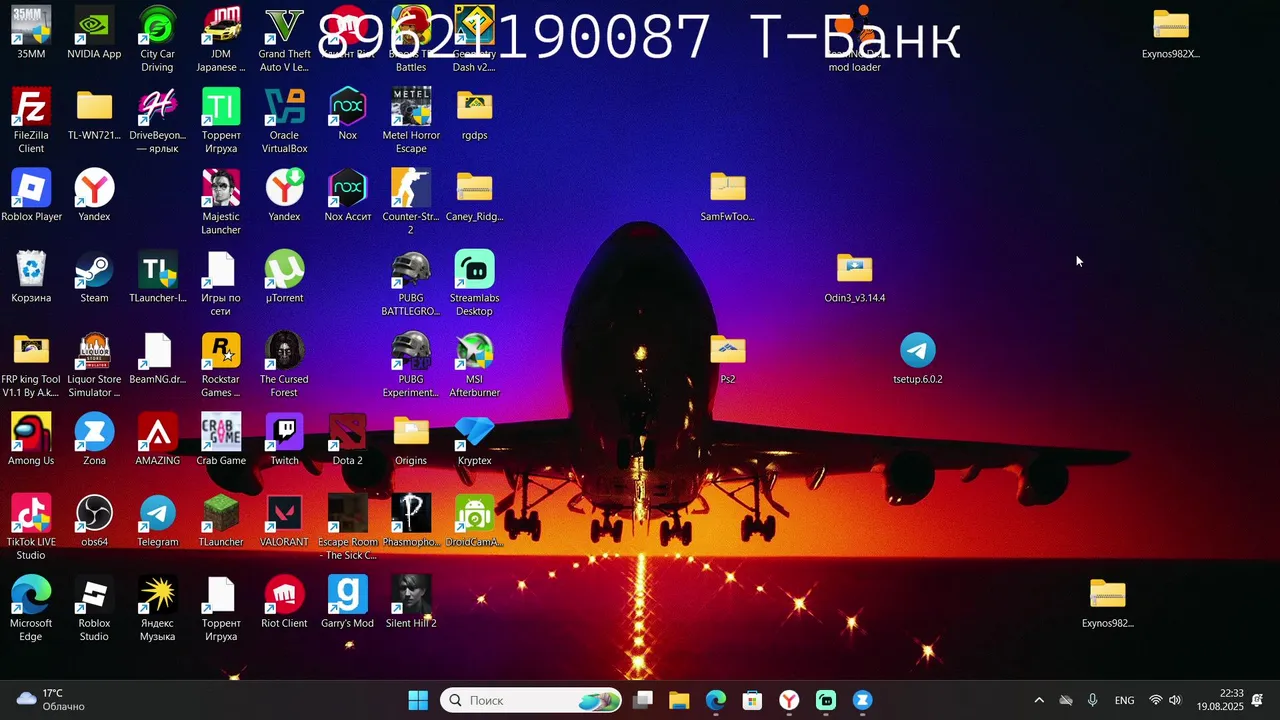Launch AMAZING shortcut
The height and width of the screenshot is (720, 1280).
click(157, 439)
